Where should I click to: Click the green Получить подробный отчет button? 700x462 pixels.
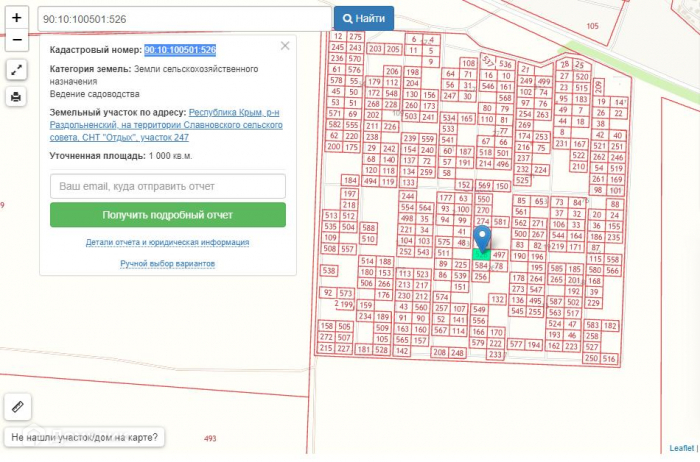click(x=168, y=215)
